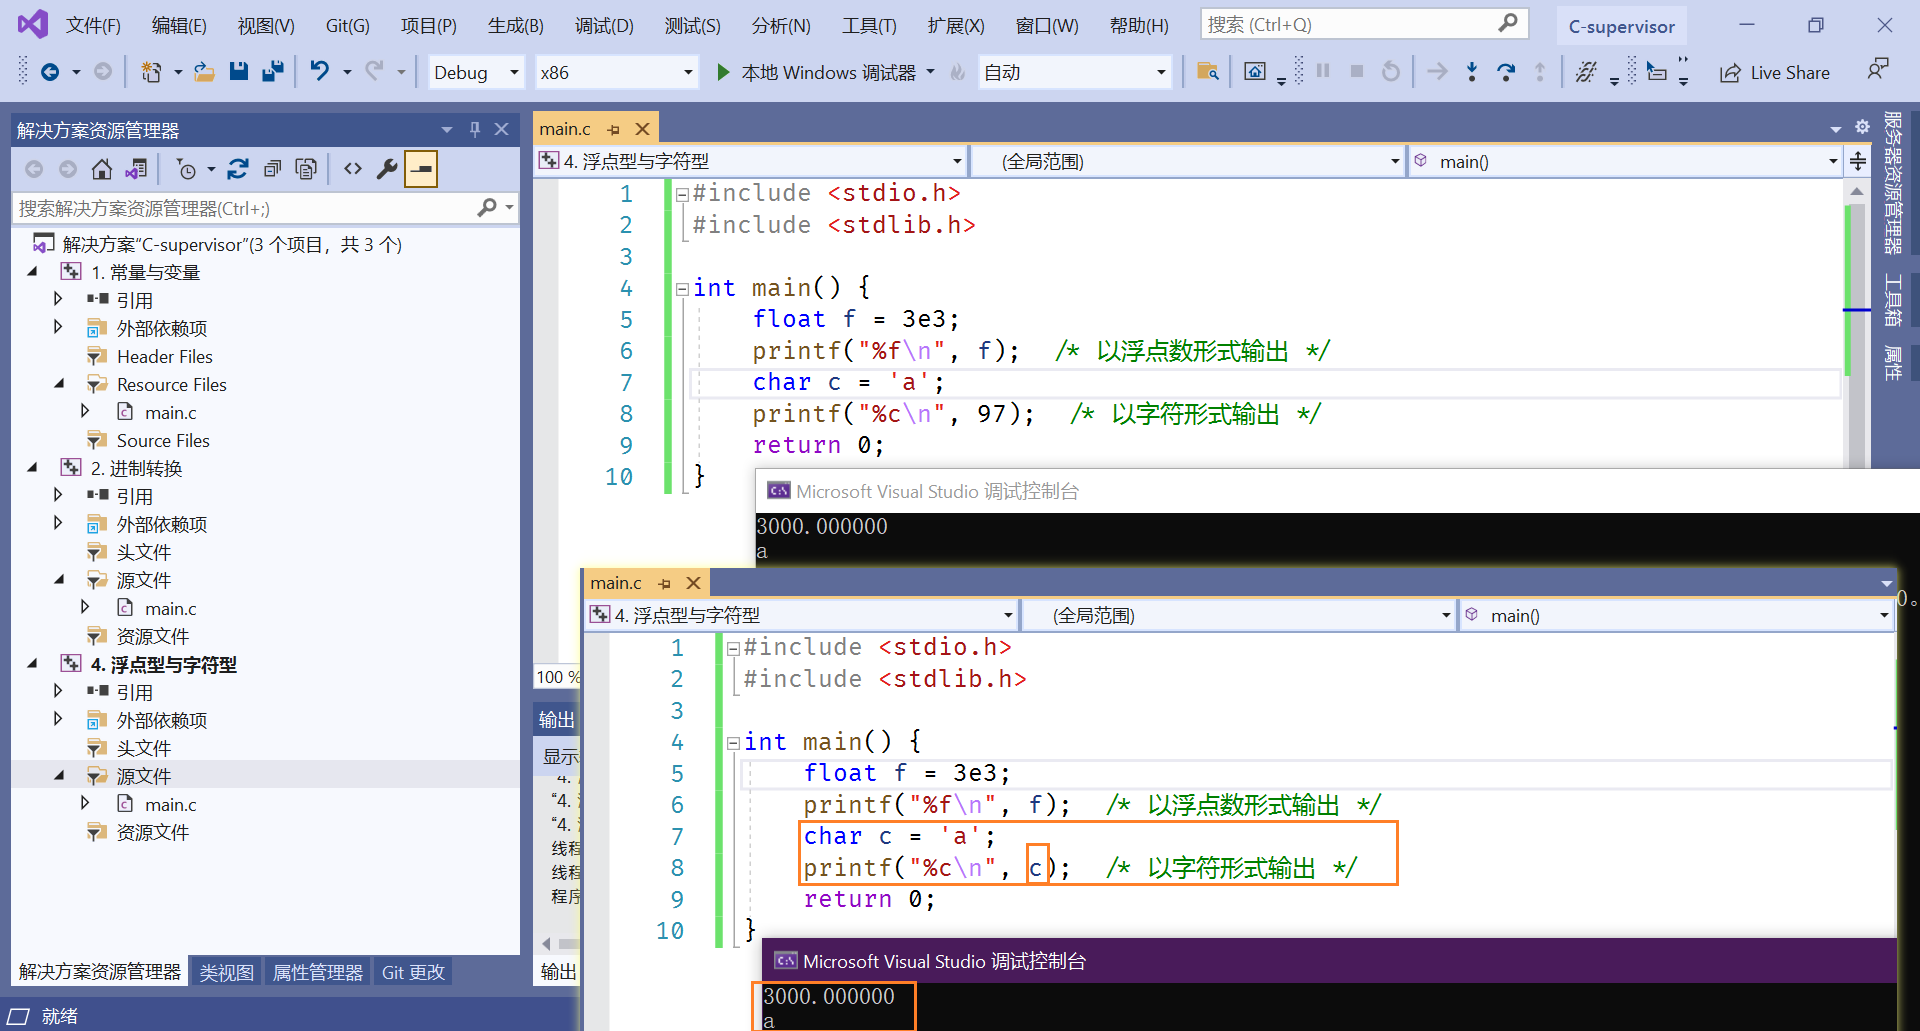
Task: Open properties with the wrench icon
Action: click(386, 169)
